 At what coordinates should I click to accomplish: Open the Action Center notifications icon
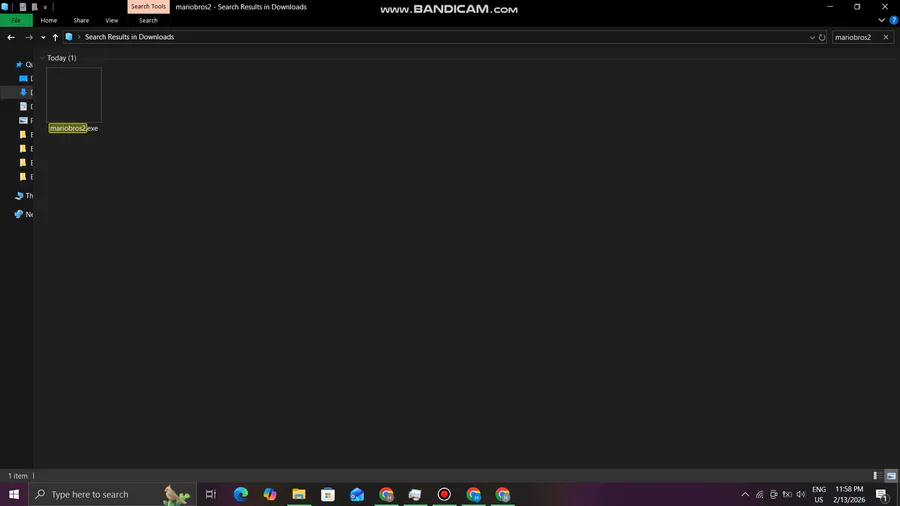coord(882,494)
